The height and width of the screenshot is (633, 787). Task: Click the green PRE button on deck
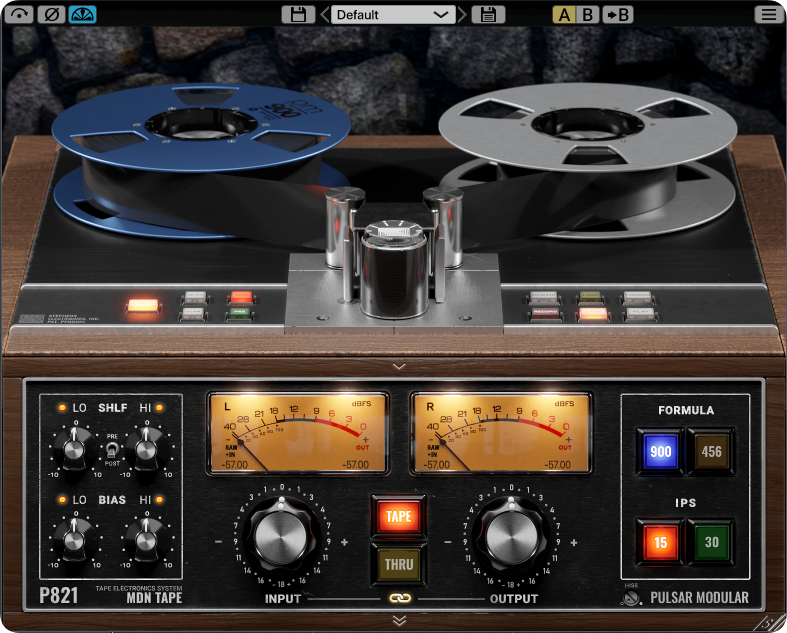click(x=240, y=312)
